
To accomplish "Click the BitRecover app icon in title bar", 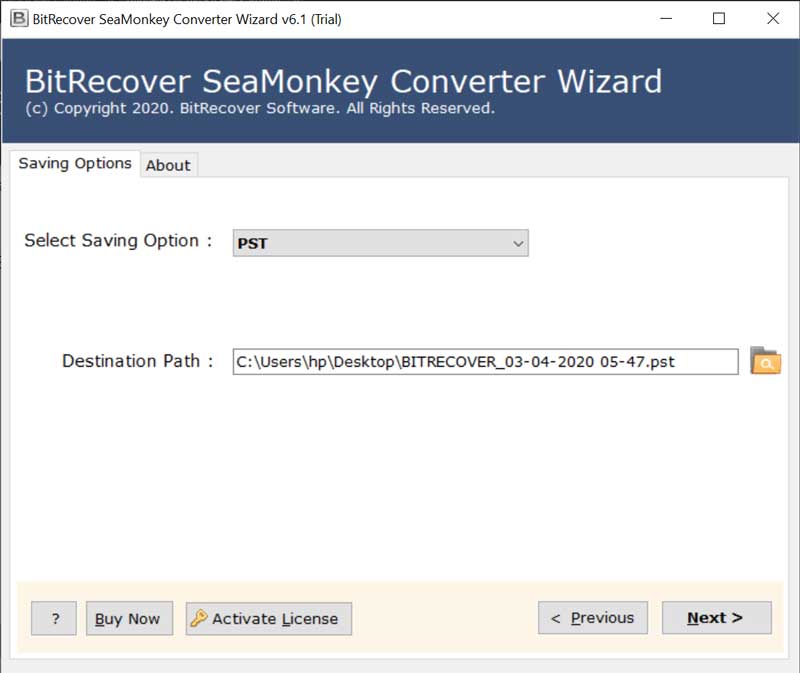I will (19, 18).
